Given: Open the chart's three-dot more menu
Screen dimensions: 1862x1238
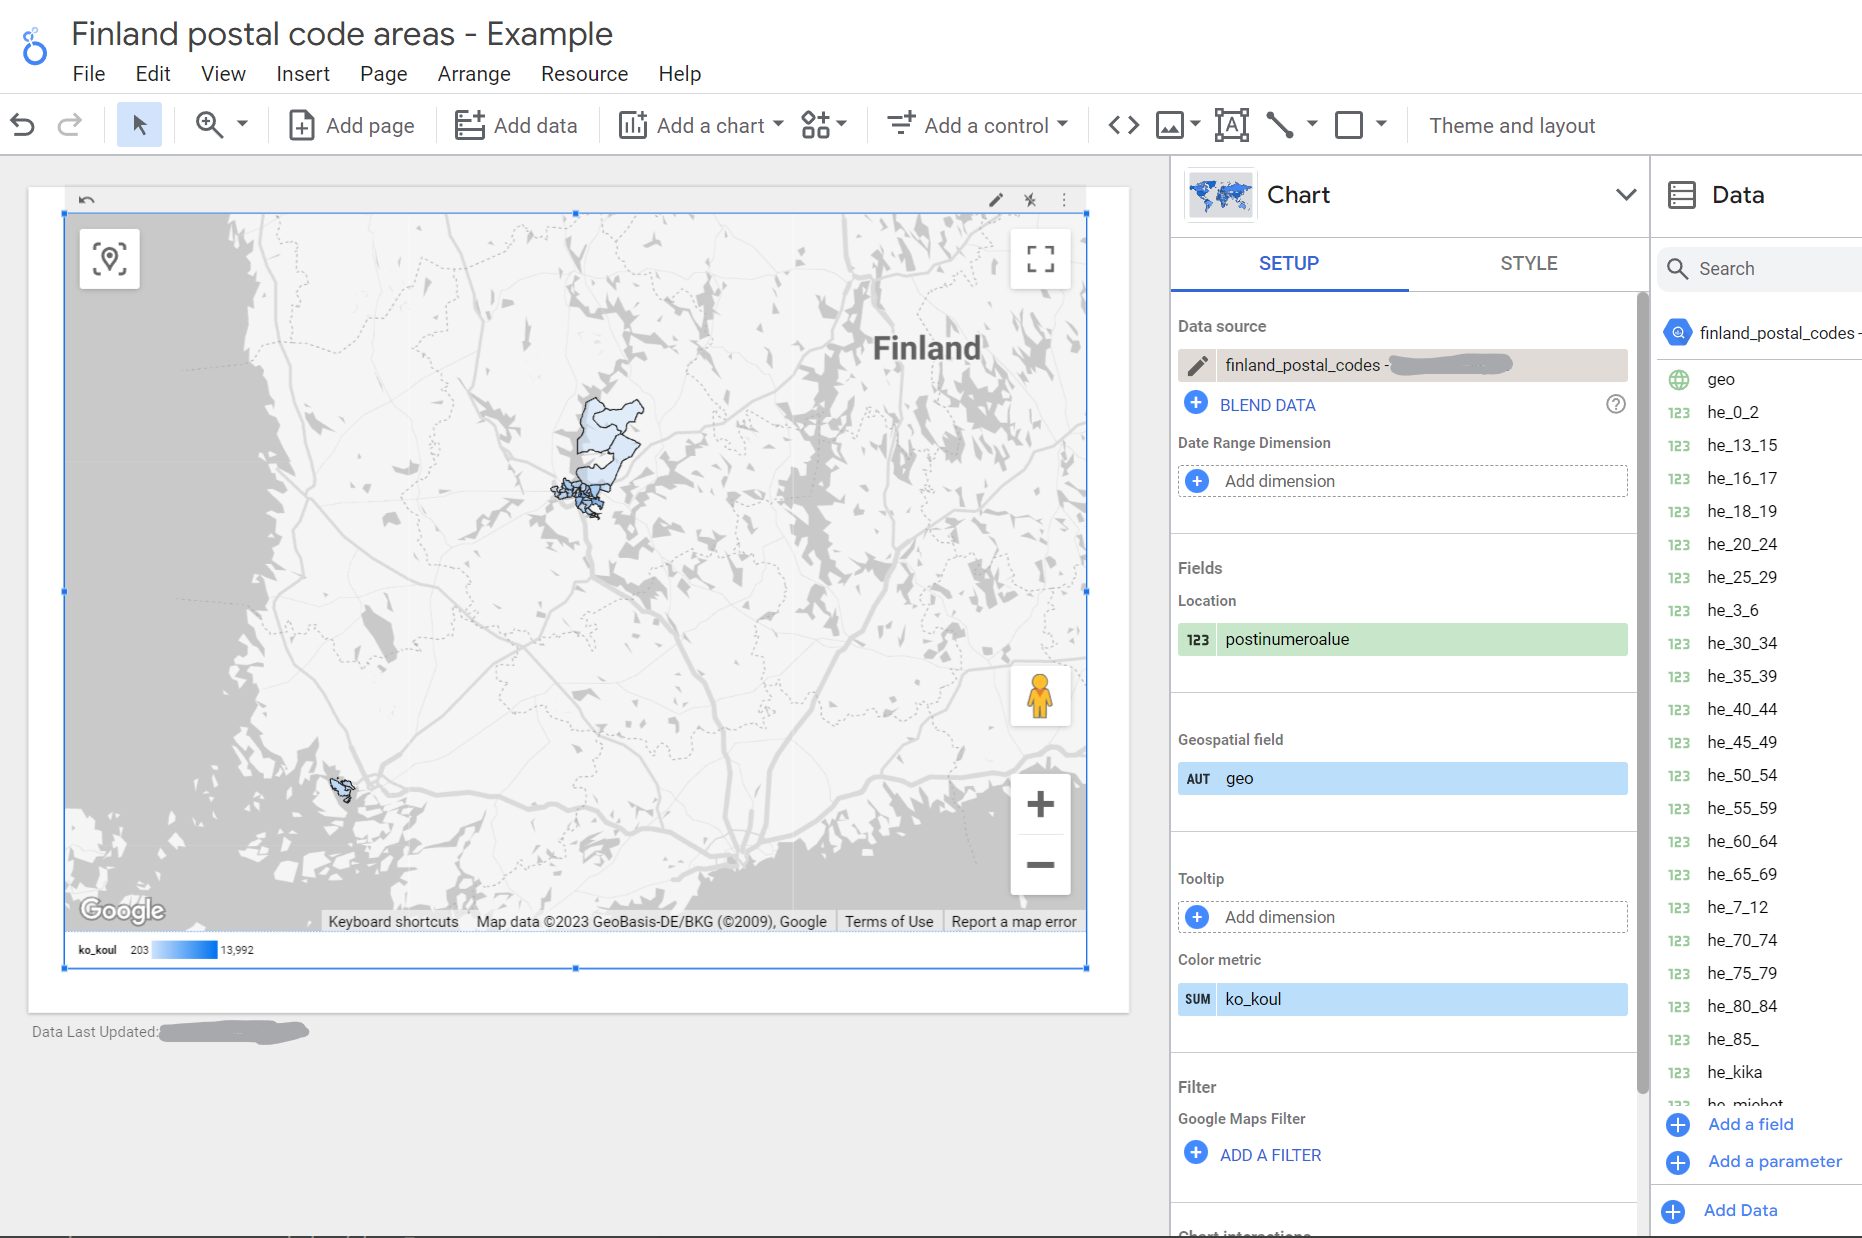Looking at the screenshot, I should click(x=1064, y=200).
